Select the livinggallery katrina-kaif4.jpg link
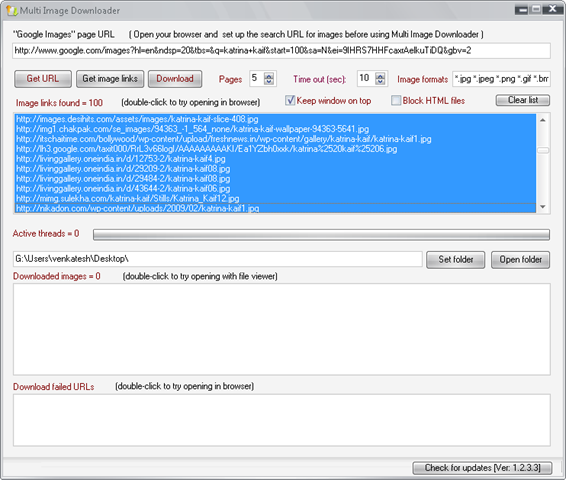The height and width of the screenshot is (480, 566). coord(275,159)
